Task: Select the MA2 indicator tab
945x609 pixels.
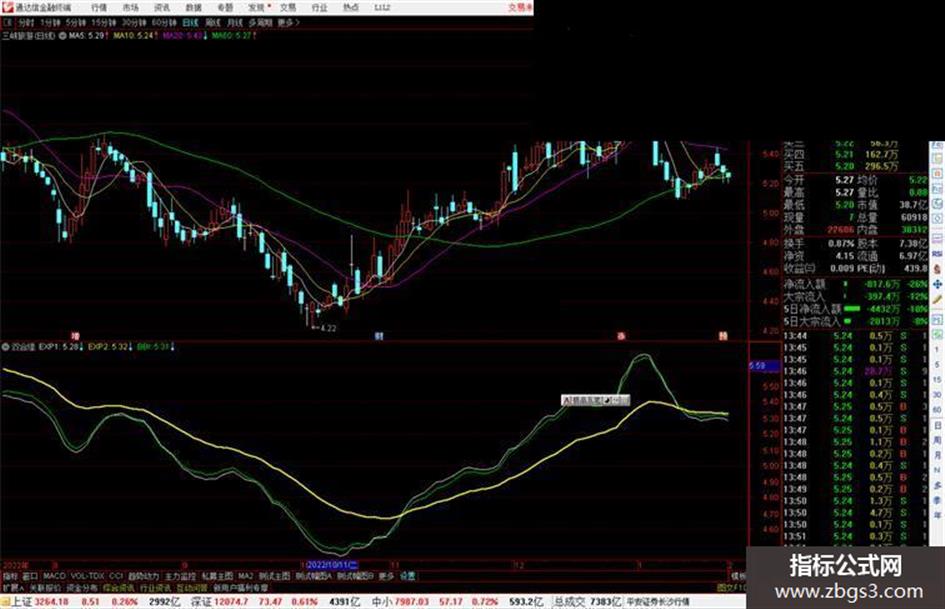Action: pos(245,576)
